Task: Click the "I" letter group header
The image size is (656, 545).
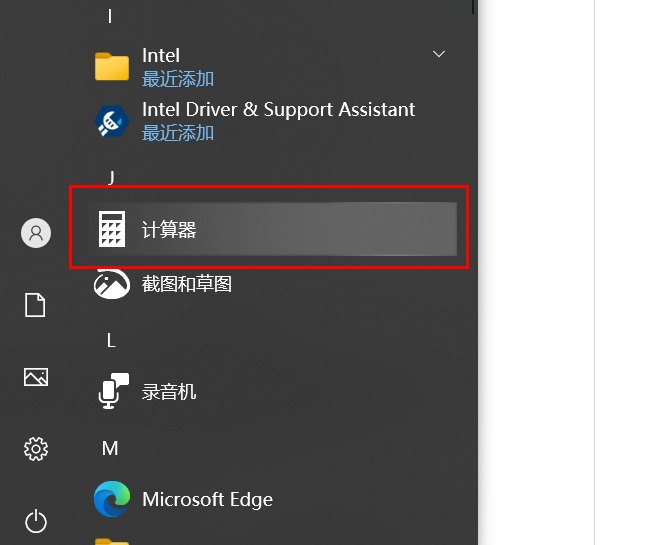Action: [x=109, y=16]
